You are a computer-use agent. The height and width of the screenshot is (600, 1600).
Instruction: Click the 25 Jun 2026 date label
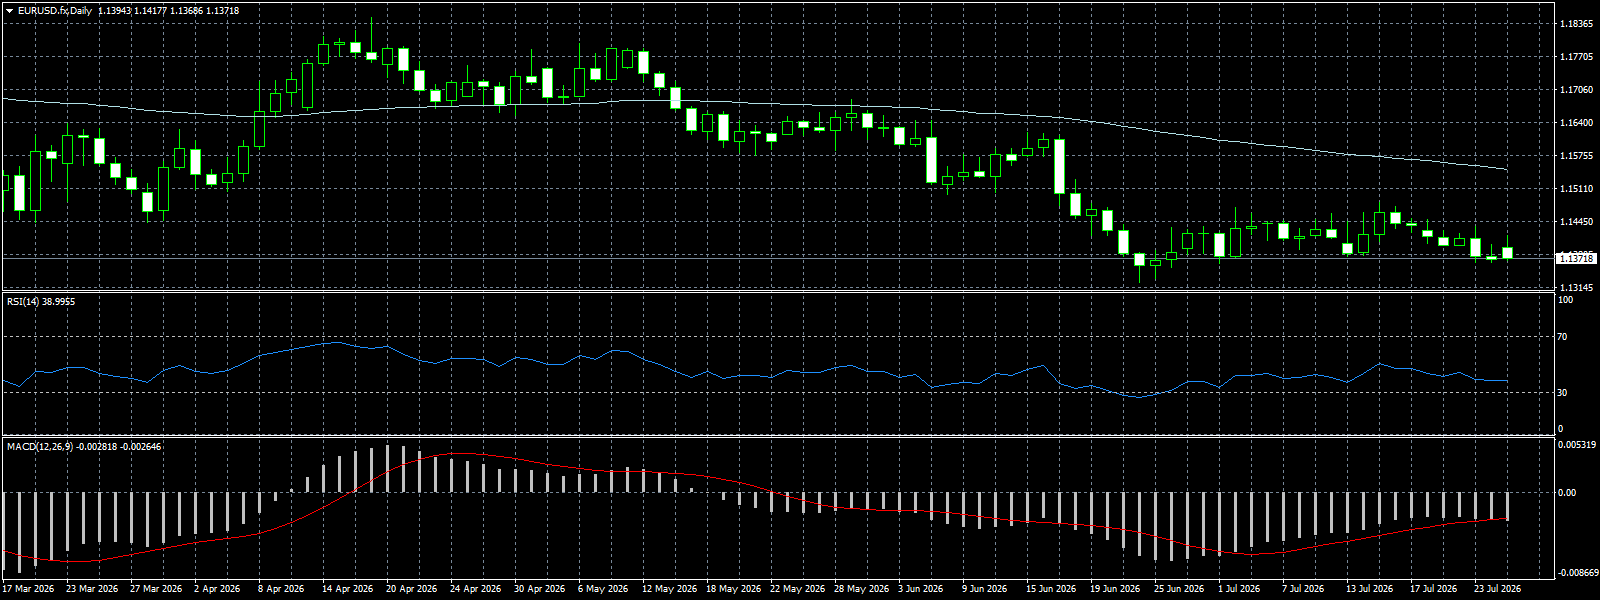pyautogui.click(x=1181, y=589)
